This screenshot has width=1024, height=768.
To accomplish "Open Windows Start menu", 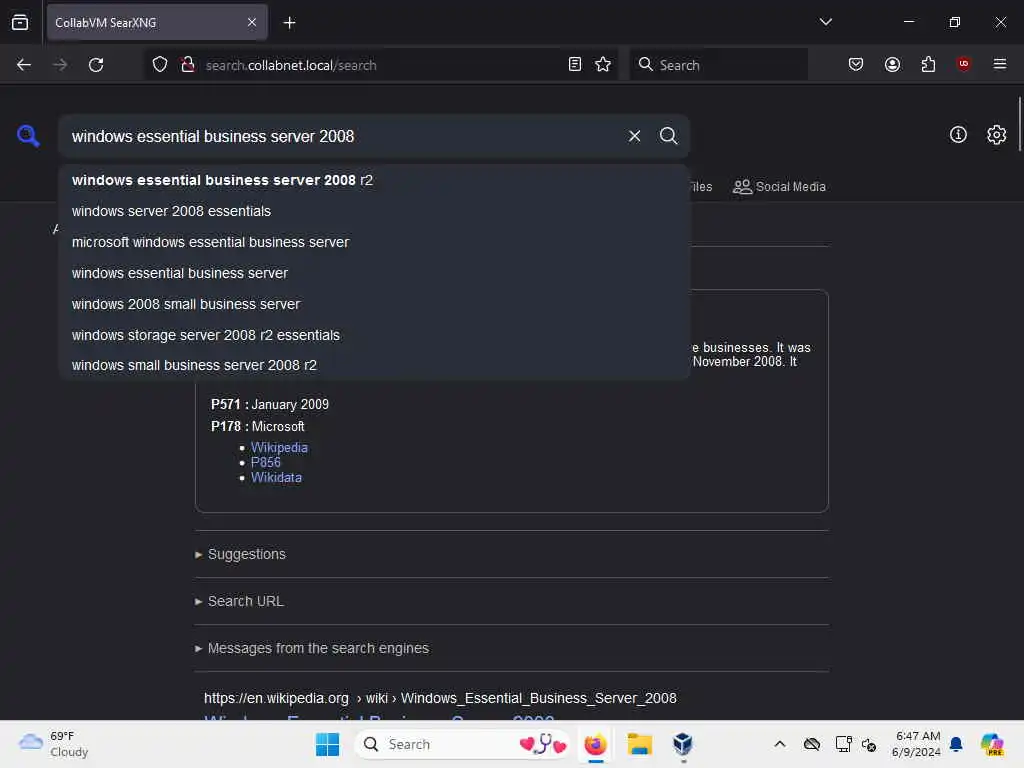I will tap(327, 744).
